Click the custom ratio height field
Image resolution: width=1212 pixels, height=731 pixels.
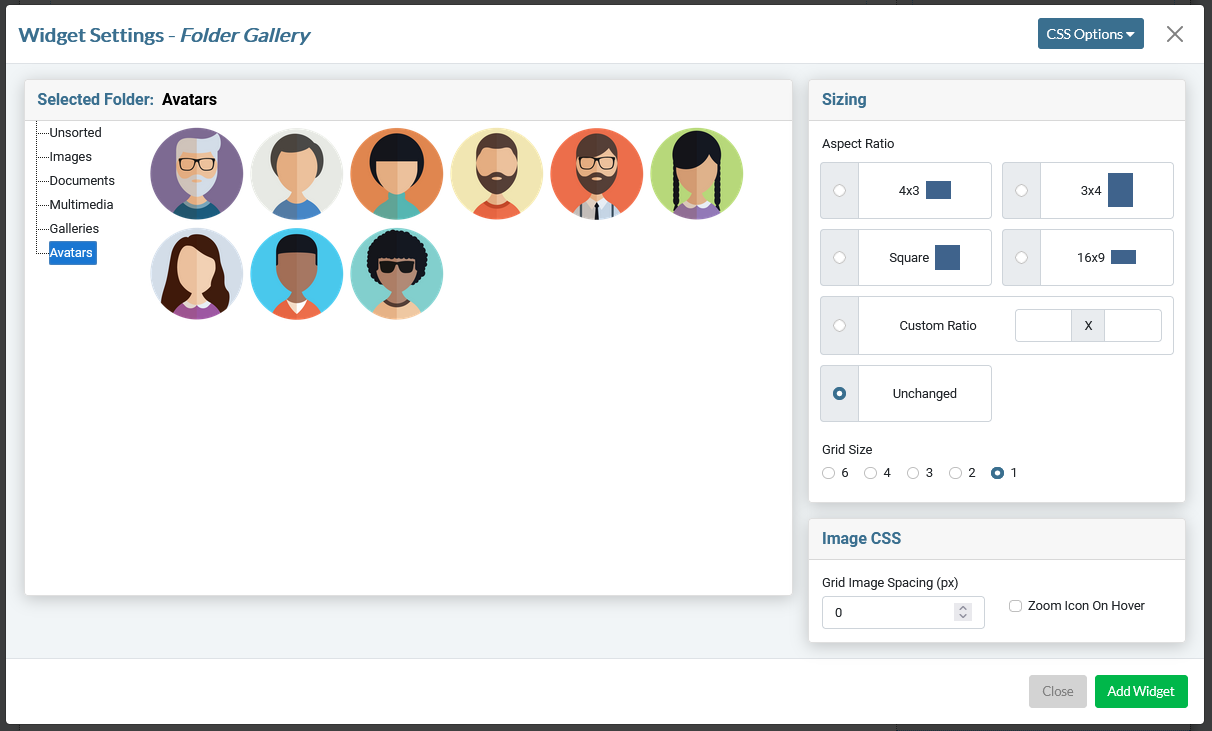pos(1133,326)
